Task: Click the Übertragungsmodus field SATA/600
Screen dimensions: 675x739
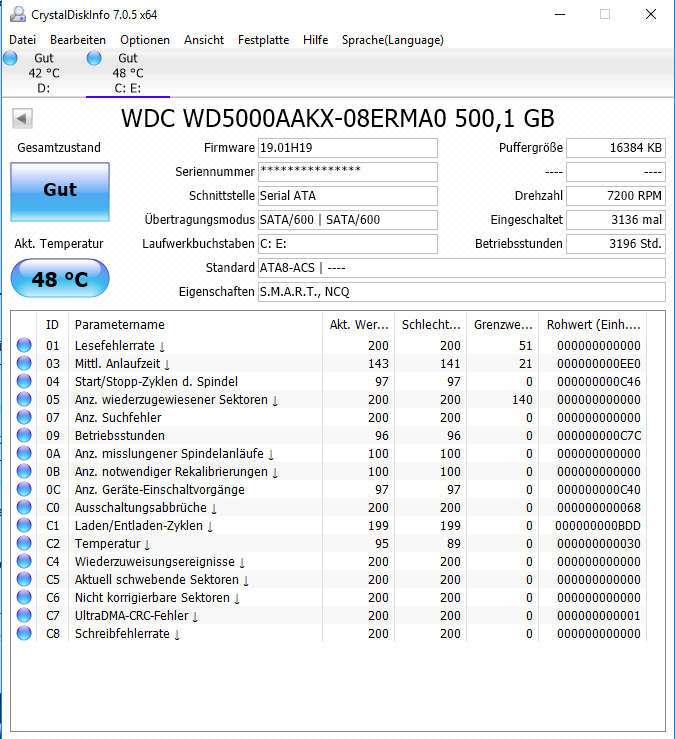Action: coord(347,220)
